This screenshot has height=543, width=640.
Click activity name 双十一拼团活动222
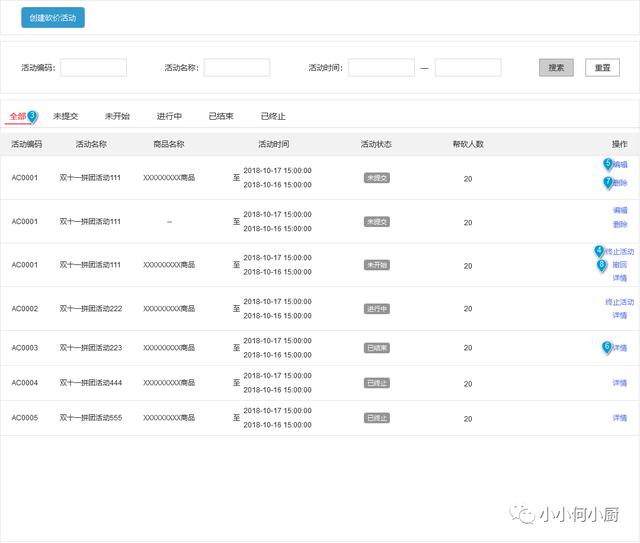click(91, 309)
